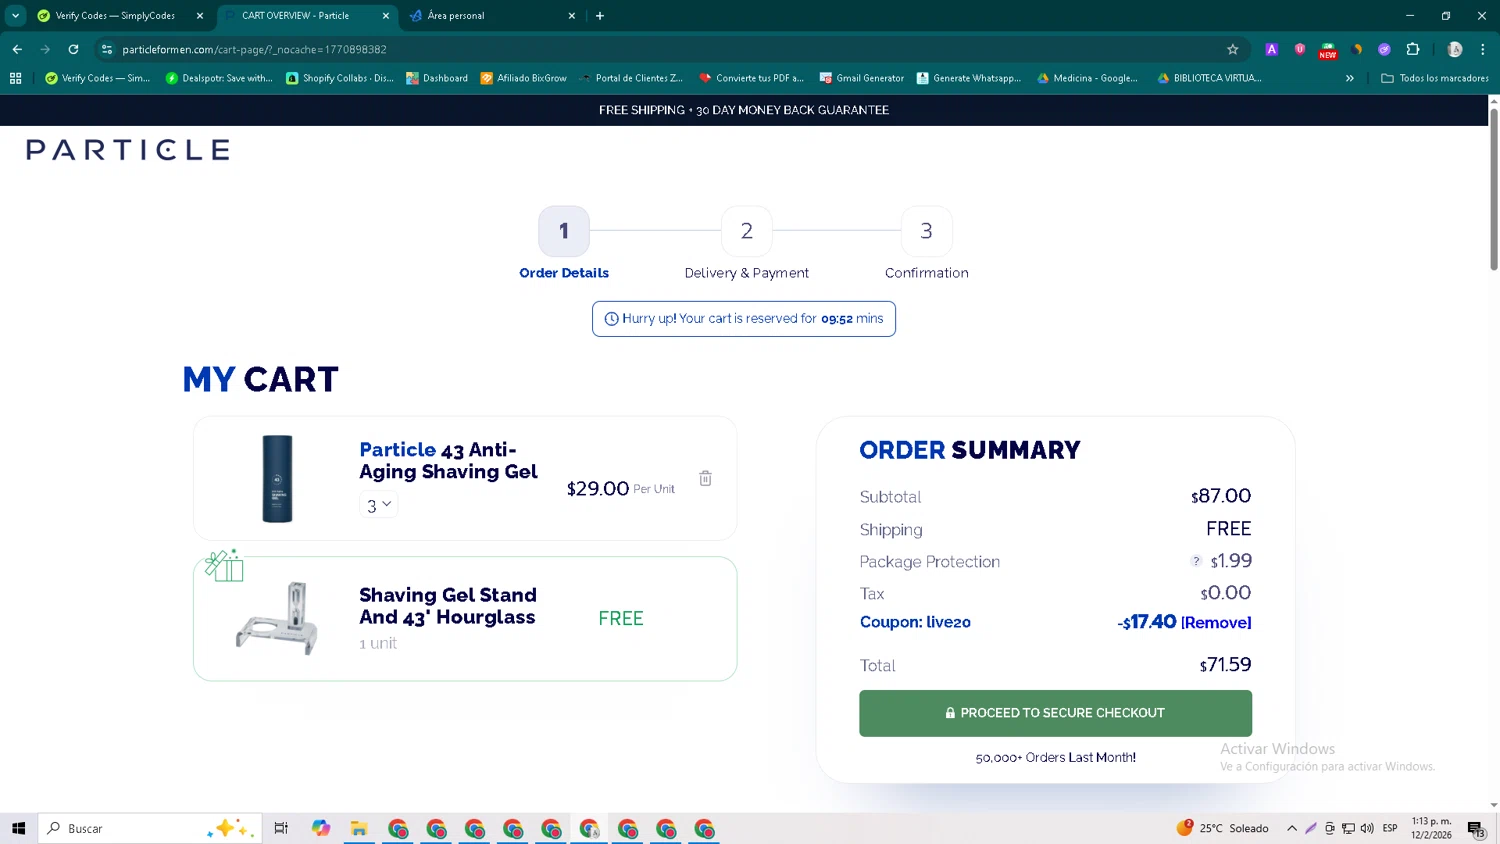Open the Windows Start menu
1500x844 pixels.
coord(18,828)
